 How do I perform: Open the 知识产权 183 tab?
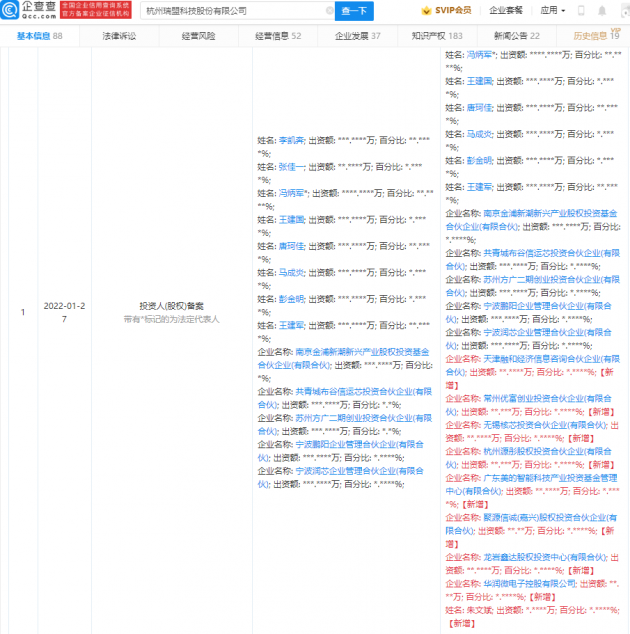[x=437, y=36]
